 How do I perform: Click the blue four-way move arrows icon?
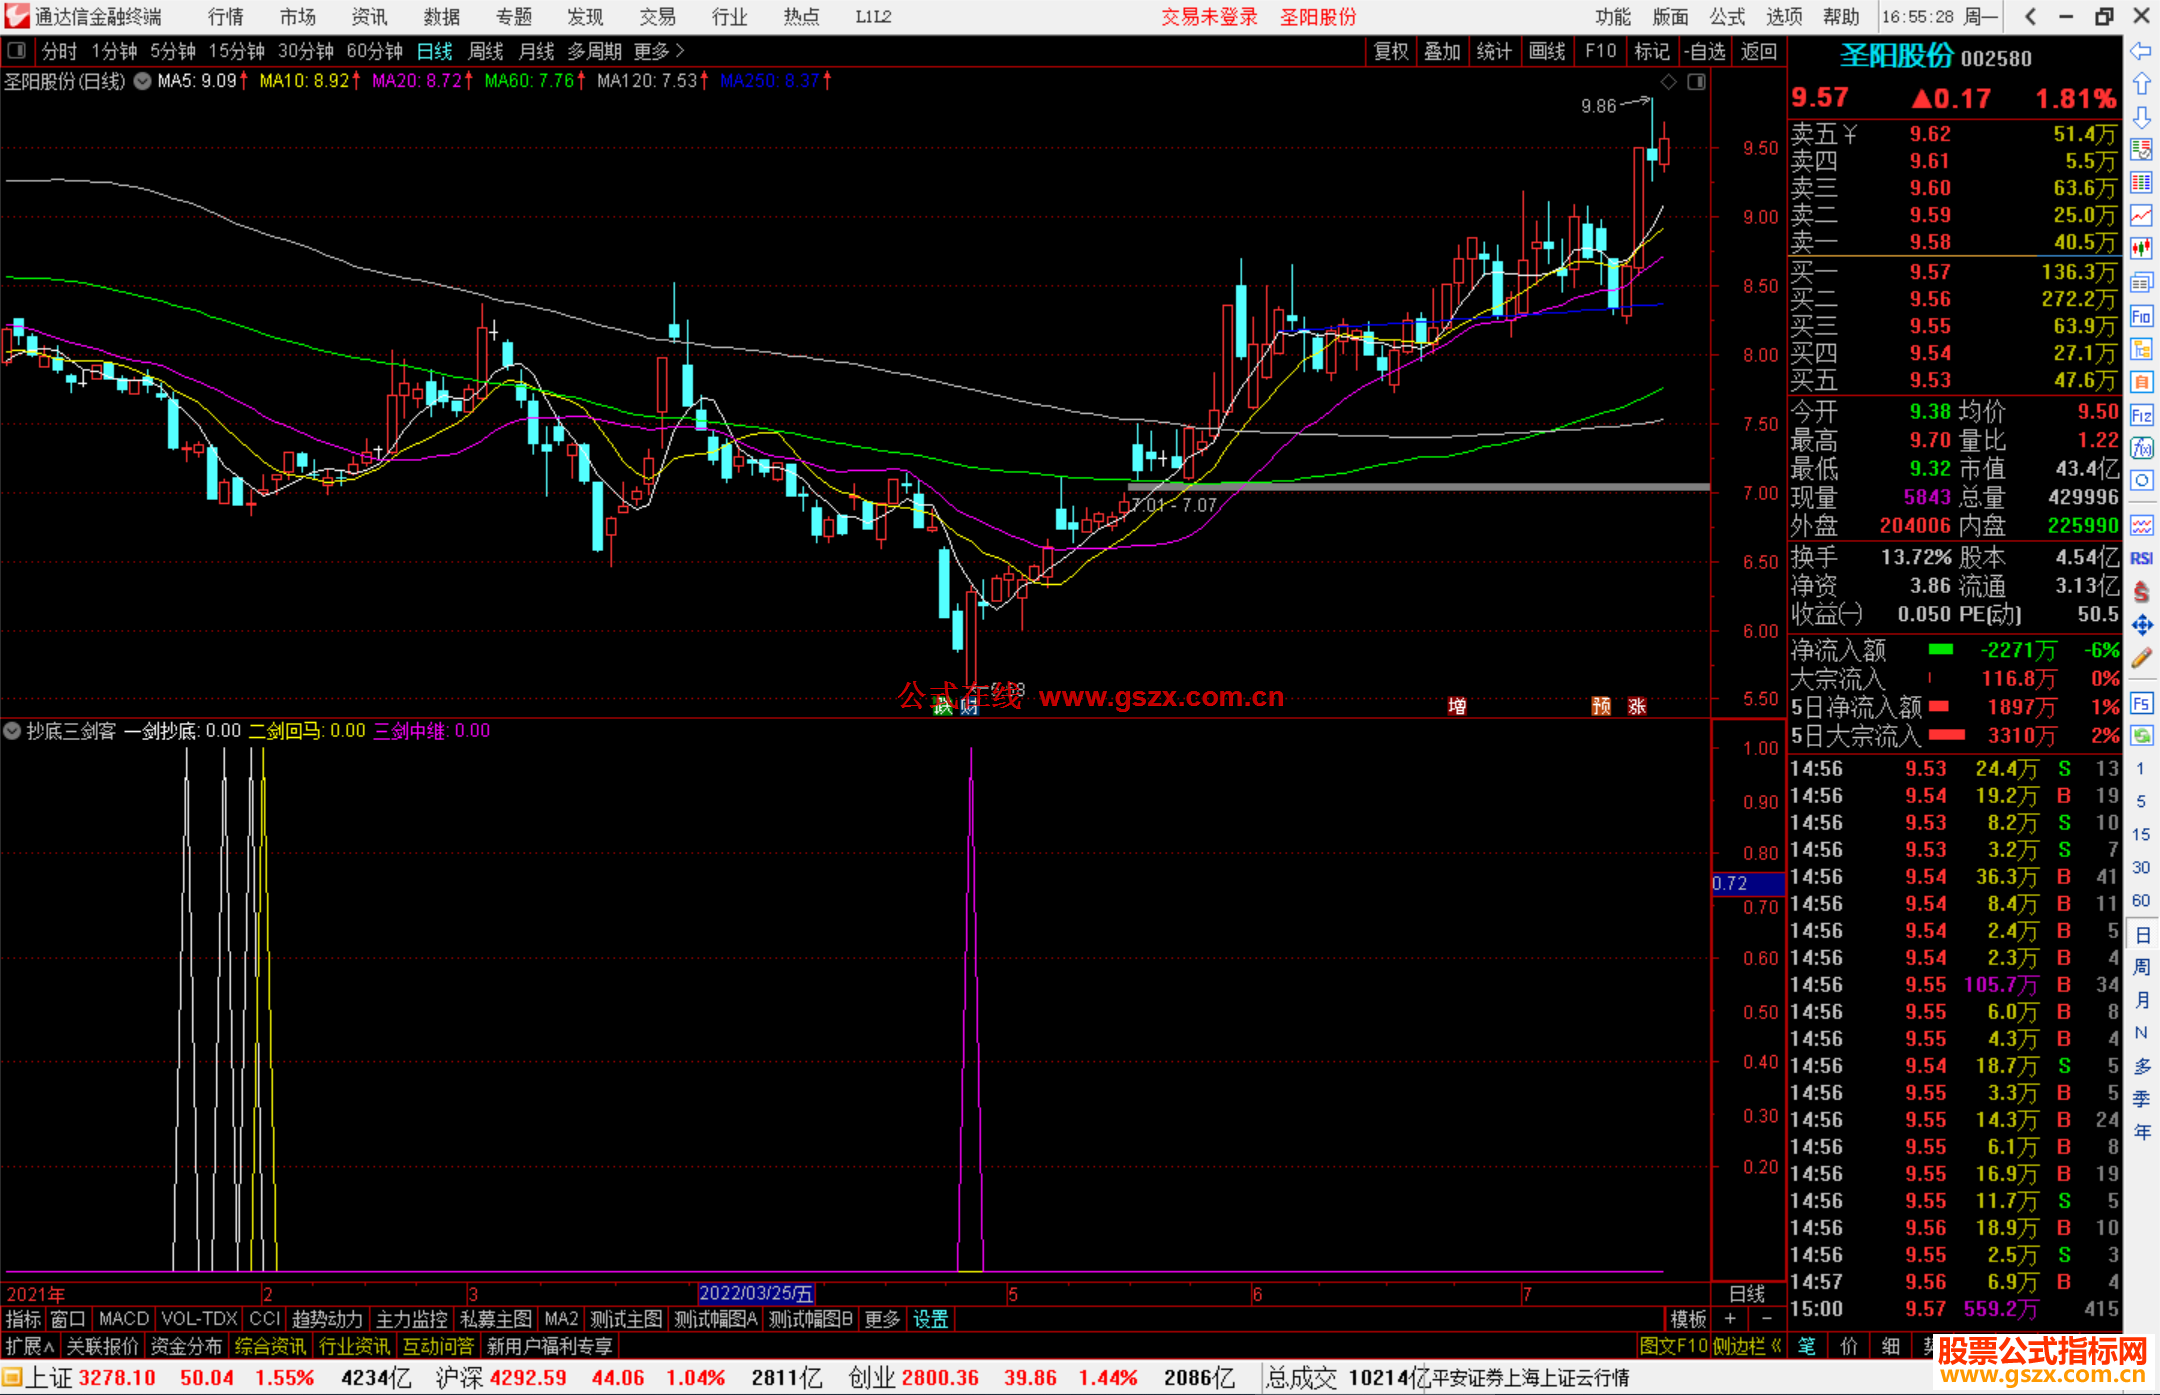2141,625
